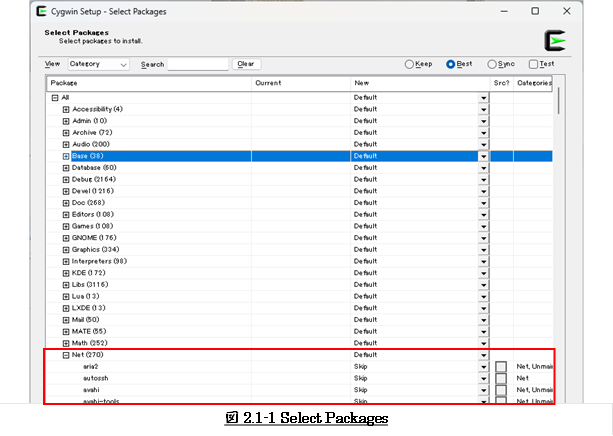The width and height of the screenshot is (613, 436).
Task: Maximize the Cygwin Setup window
Action: (535, 11)
